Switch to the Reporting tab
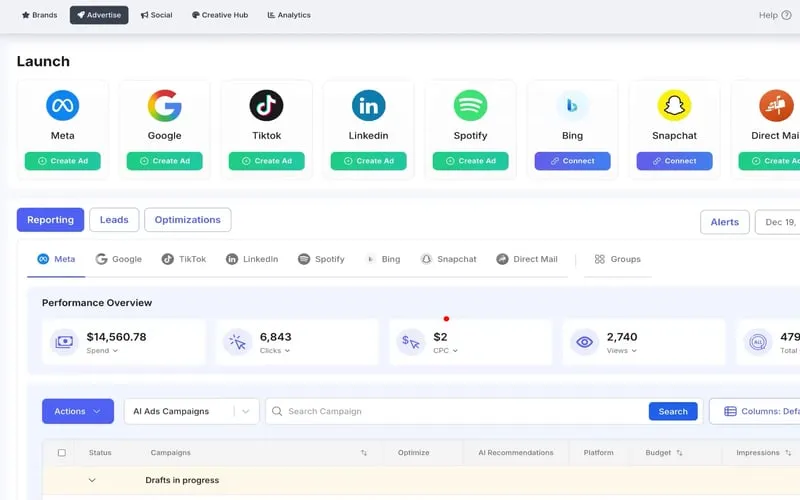This screenshot has height=500, width=800. tap(51, 220)
